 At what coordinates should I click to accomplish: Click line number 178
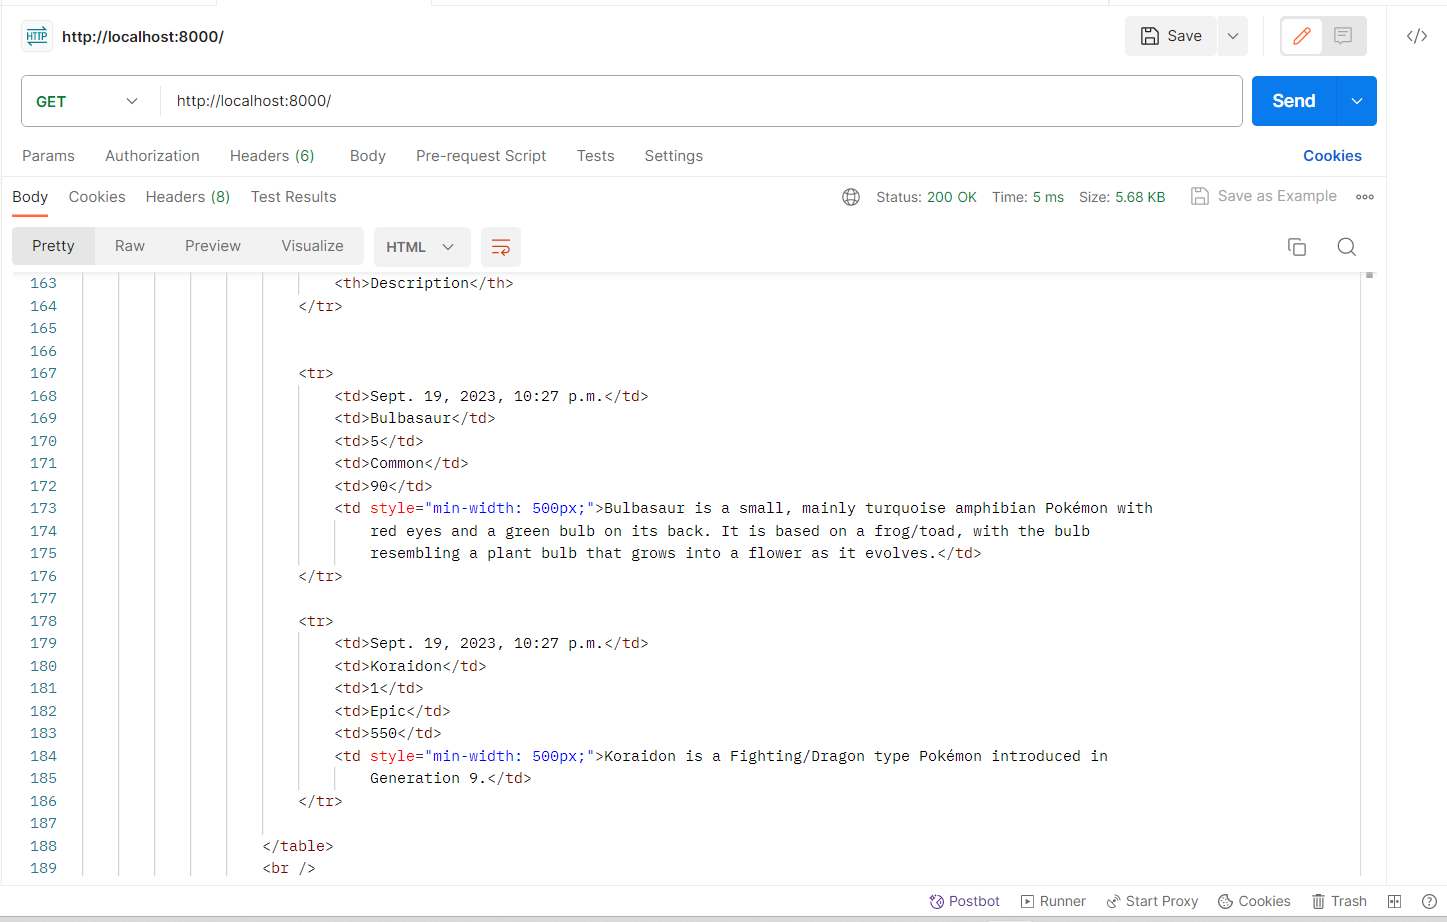(43, 621)
